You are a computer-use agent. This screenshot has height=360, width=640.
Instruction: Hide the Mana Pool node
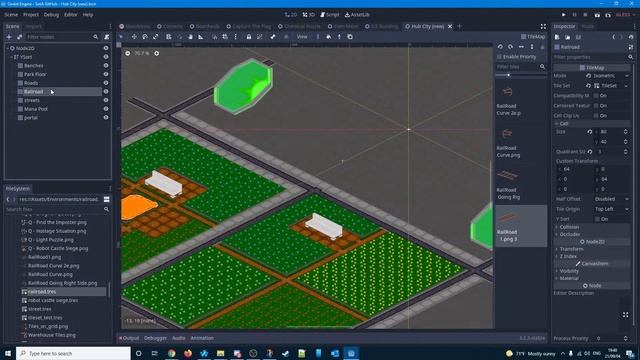click(106, 109)
